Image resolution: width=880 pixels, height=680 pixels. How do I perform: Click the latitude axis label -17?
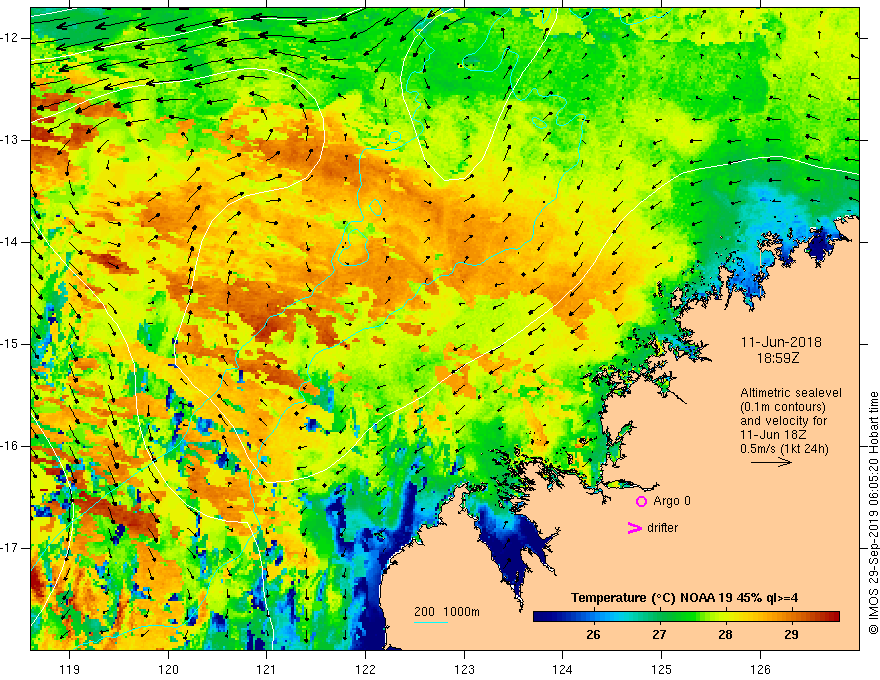tap(10, 548)
